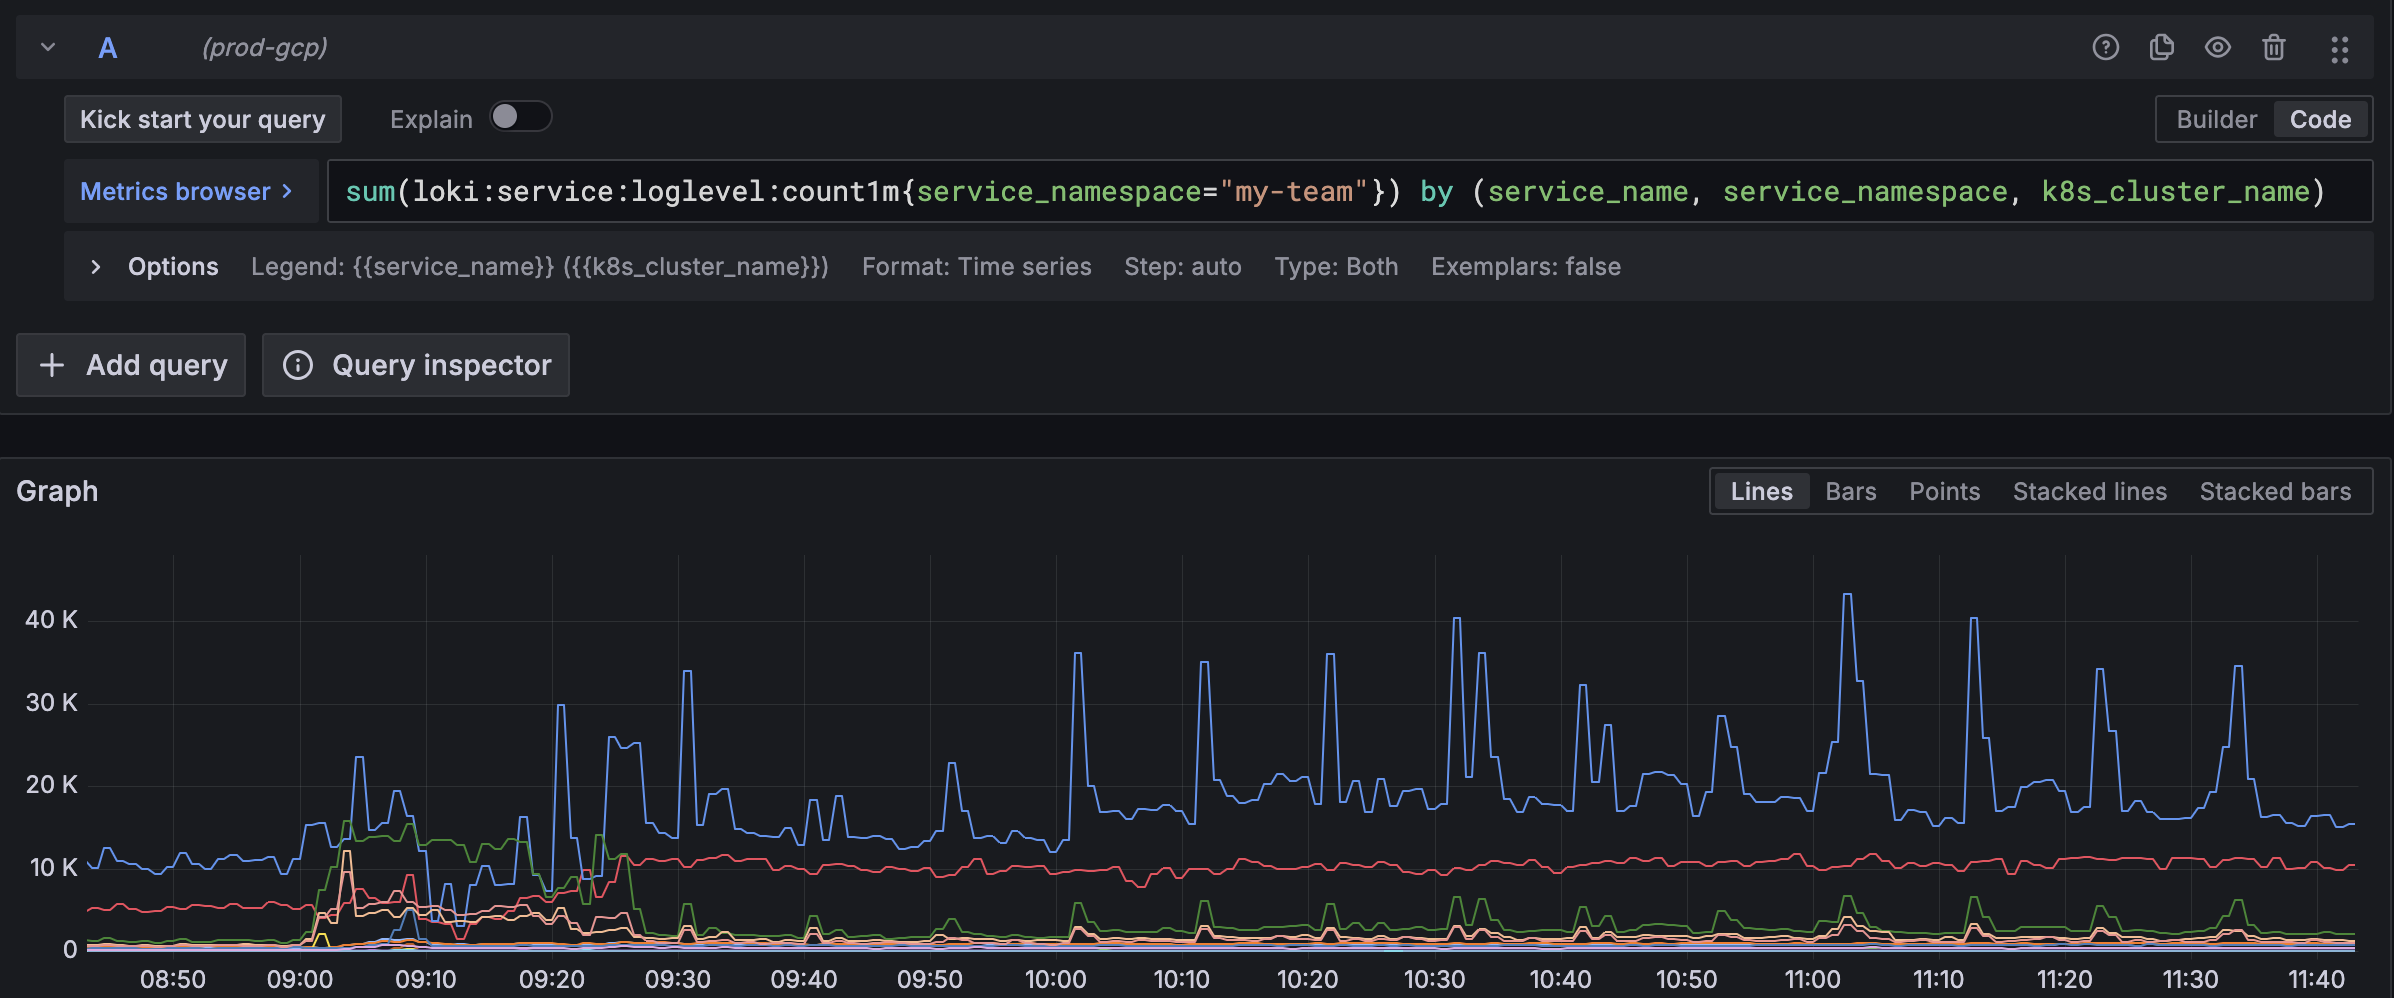Image resolution: width=2394 pixels, height=998 pixels.
Task: Select the Lines graph style
Action: tap(1761, 491)
